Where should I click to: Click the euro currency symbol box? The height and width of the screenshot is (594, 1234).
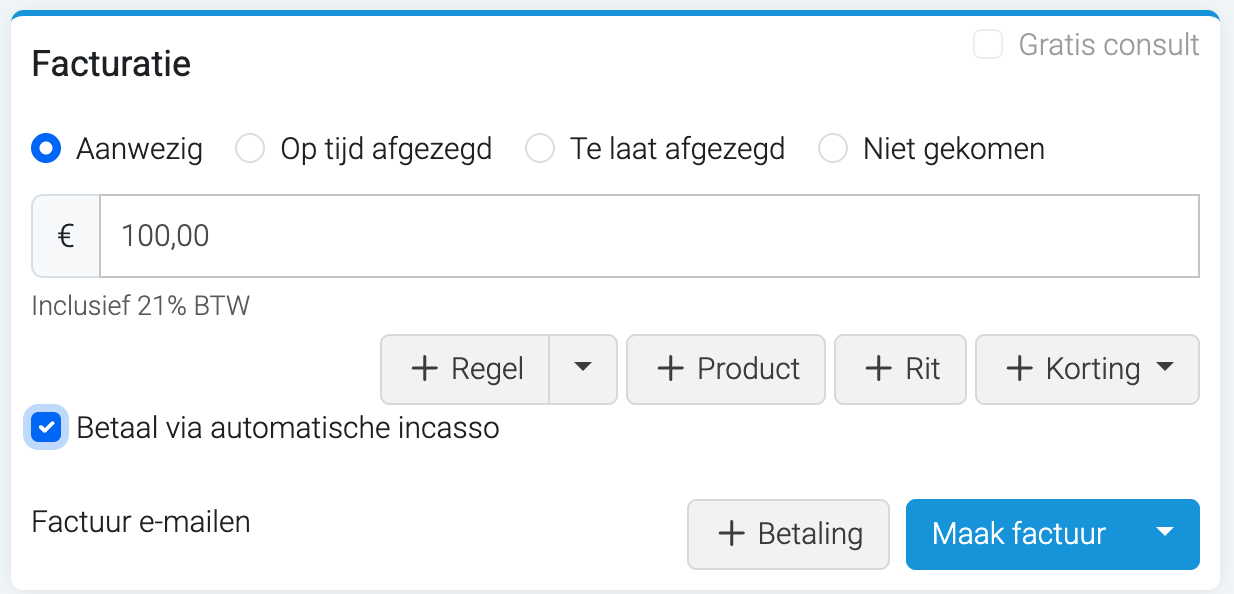click(66, 236)
